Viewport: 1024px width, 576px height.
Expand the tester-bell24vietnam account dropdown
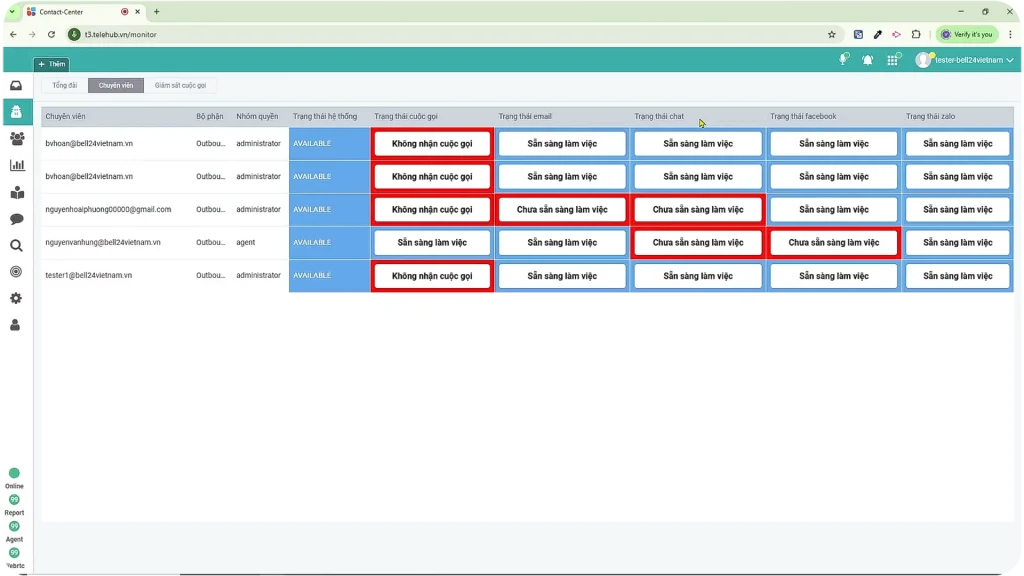coord(964,60)
